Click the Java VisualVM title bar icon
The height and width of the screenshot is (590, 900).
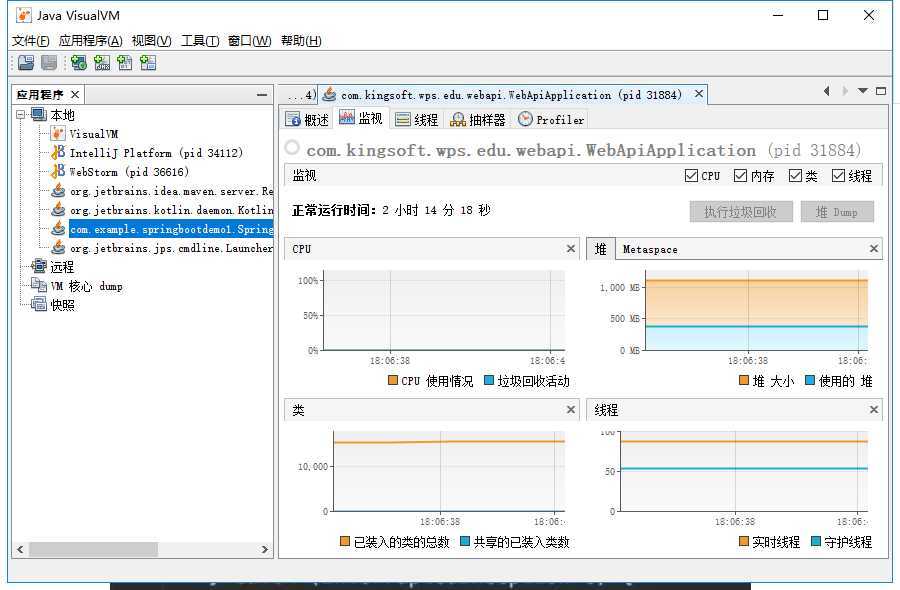tap(24, 15)
